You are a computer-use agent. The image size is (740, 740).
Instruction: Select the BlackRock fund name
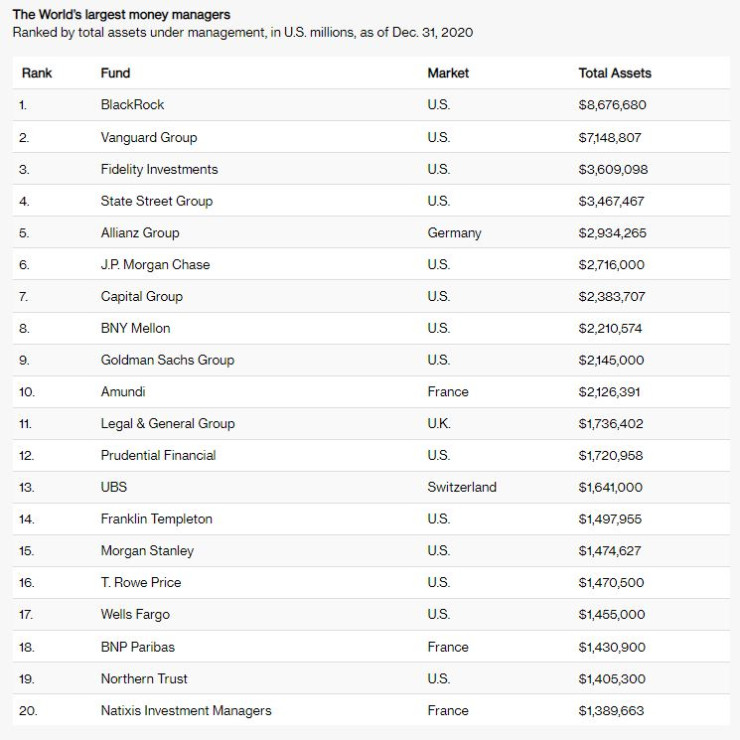132,105
